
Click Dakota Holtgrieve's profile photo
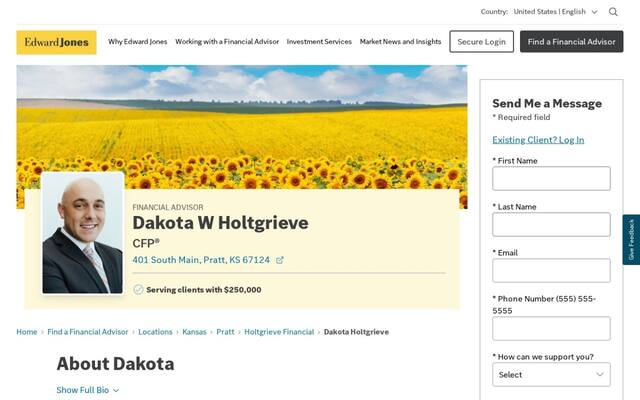tap(82, 233)
